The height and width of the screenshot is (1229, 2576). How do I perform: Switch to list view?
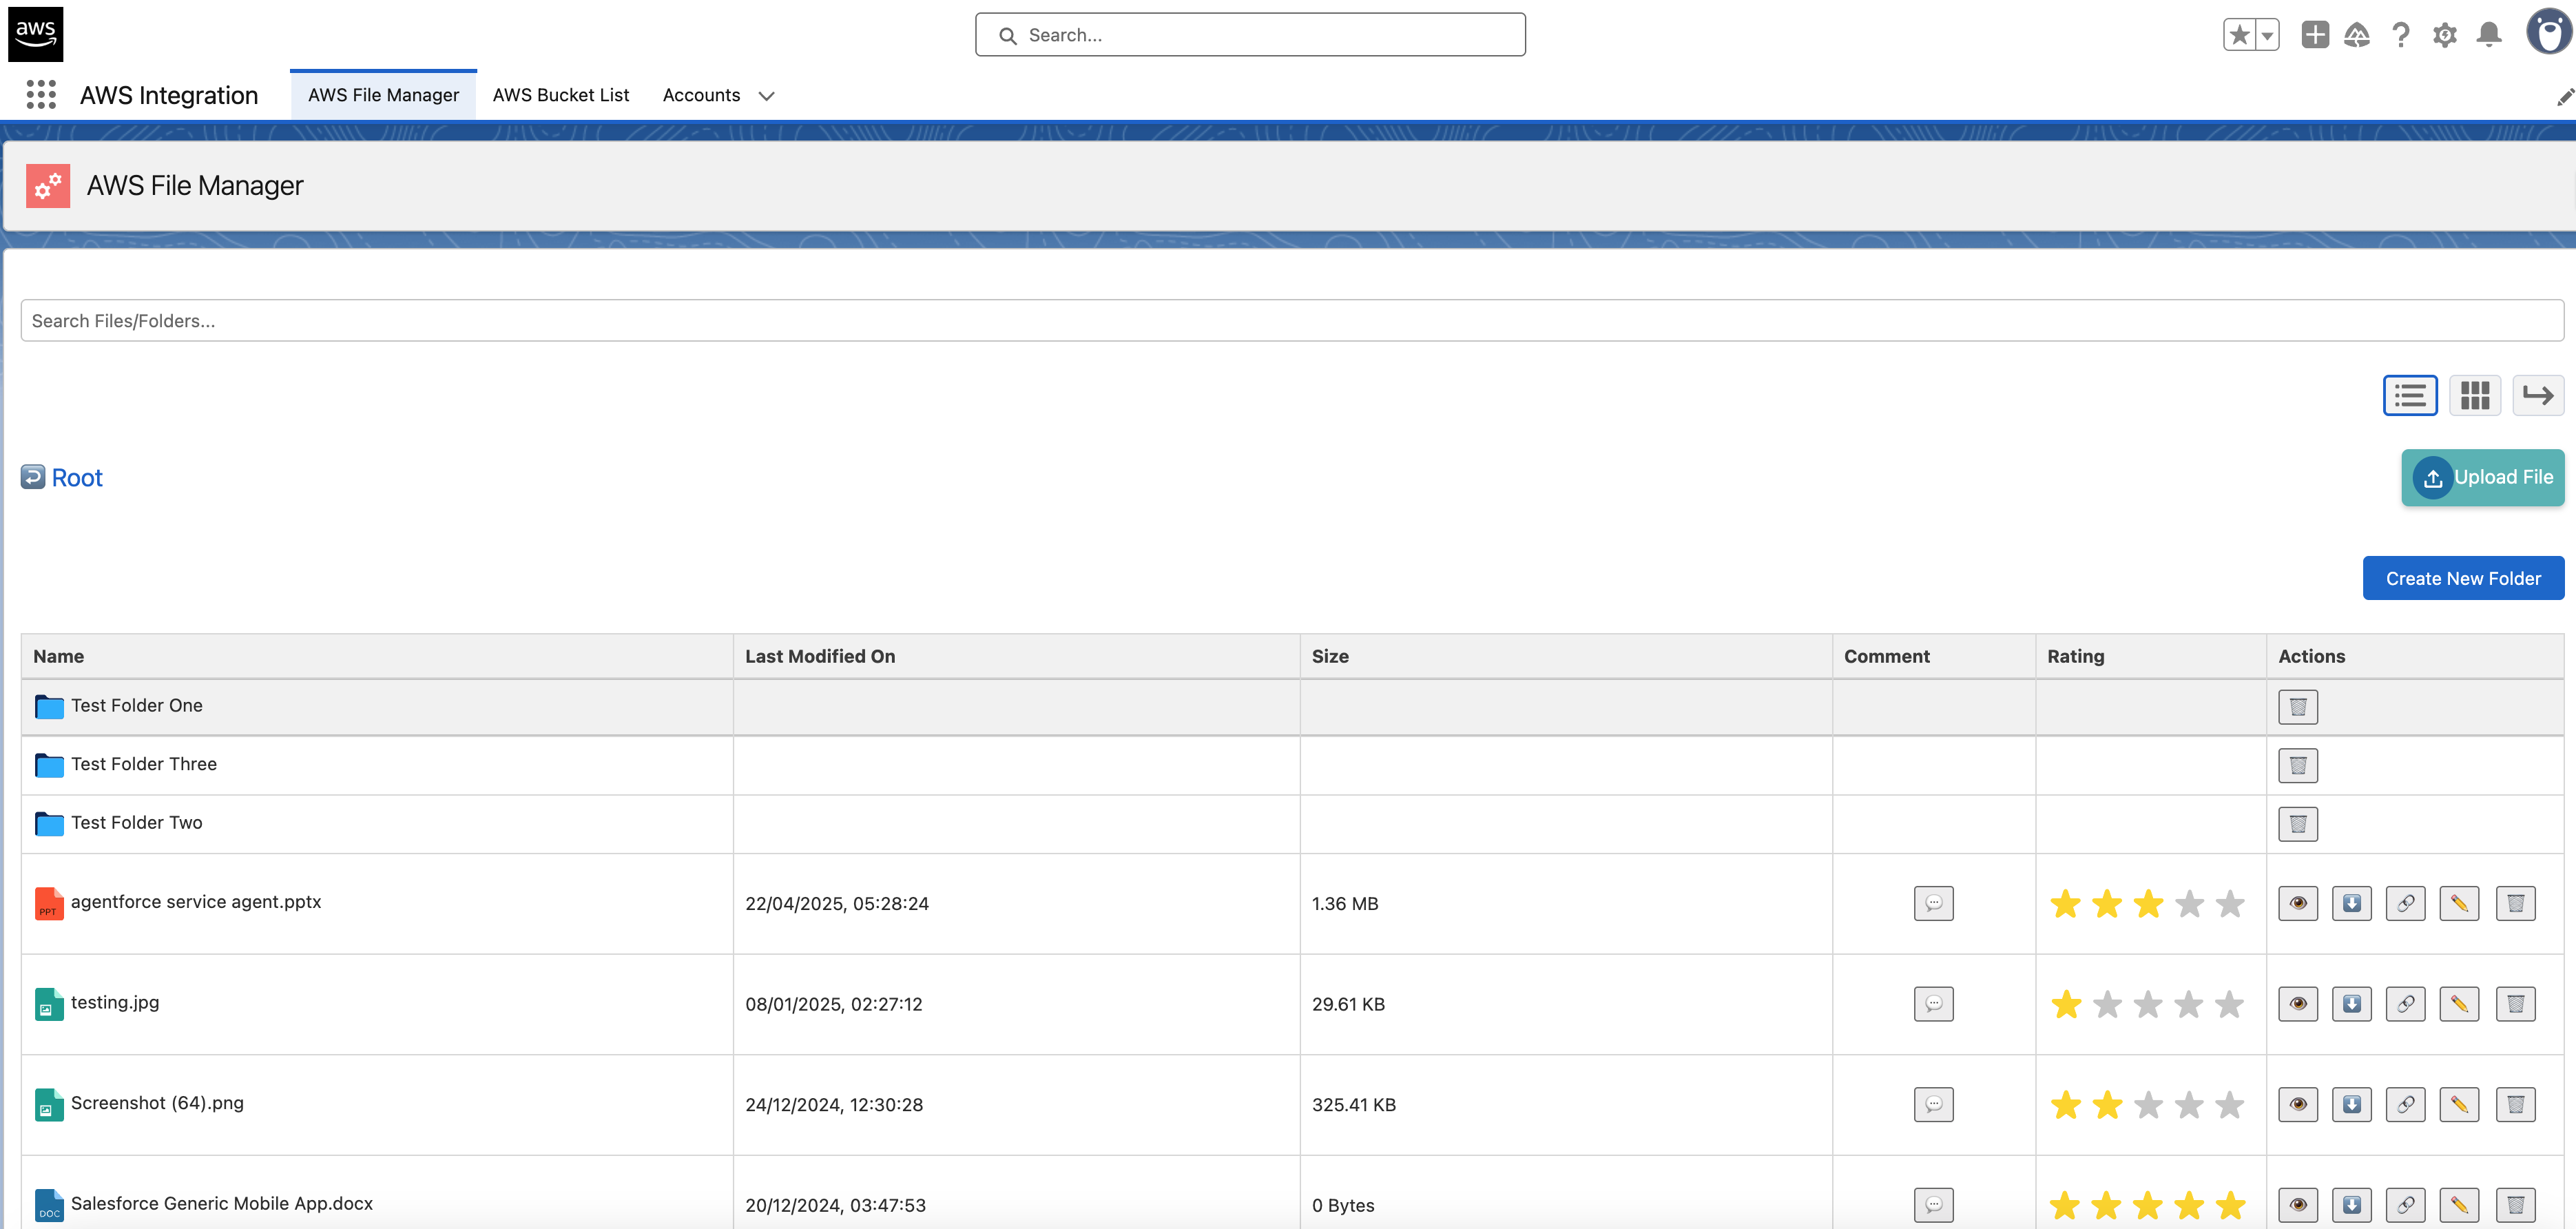(2410, 395)
